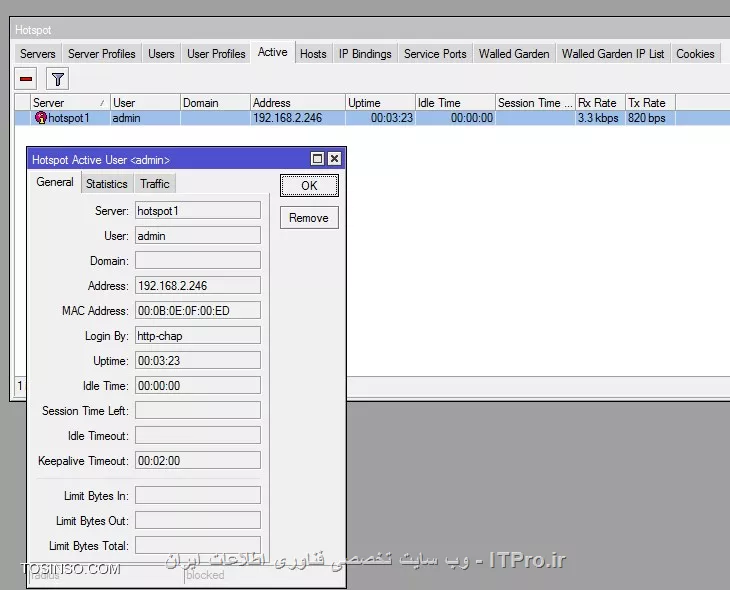Open Walled Garden IP List tab
This screenshot has width=730, height=590.
[x=613, y=54]
